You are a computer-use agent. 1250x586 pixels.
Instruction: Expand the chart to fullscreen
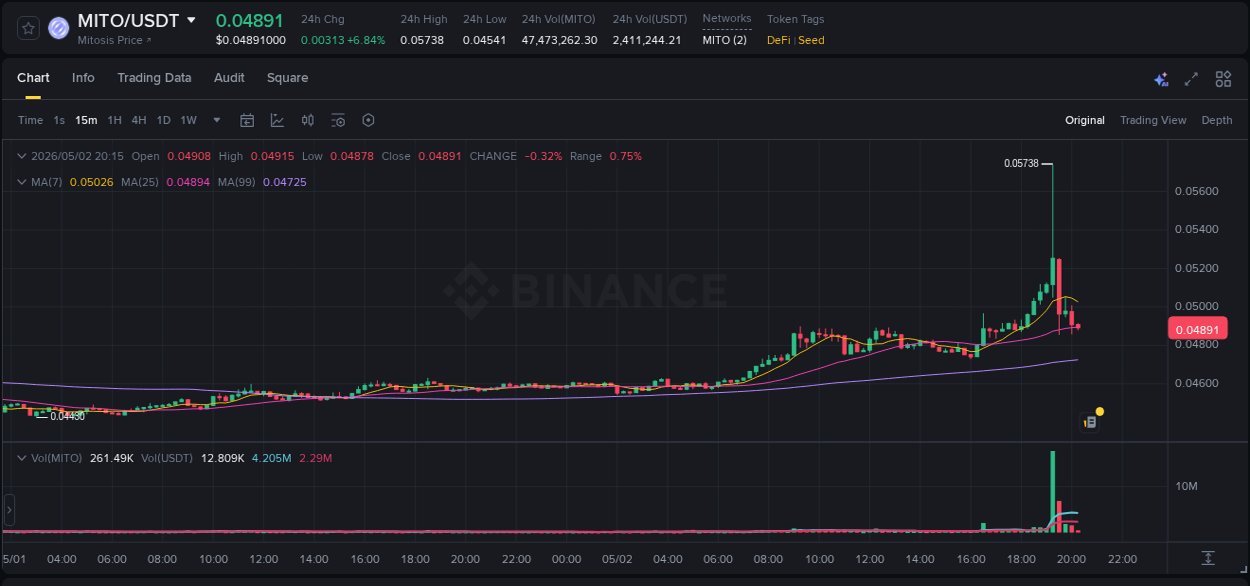coord(1191,79)
